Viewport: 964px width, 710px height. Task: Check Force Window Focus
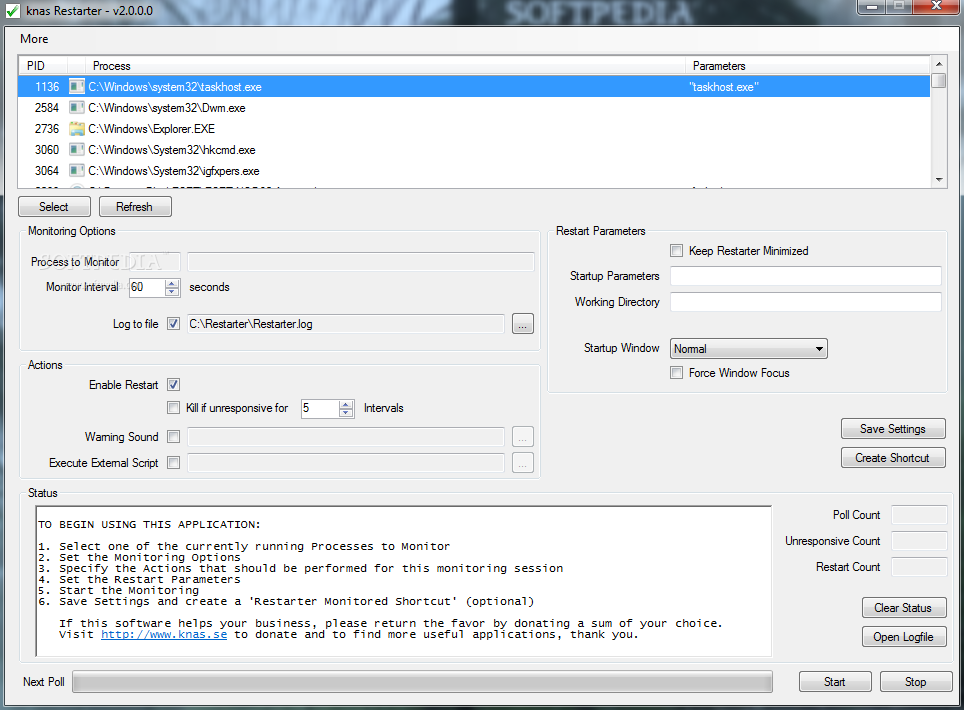pyautogui.click(x=676, y=373)
